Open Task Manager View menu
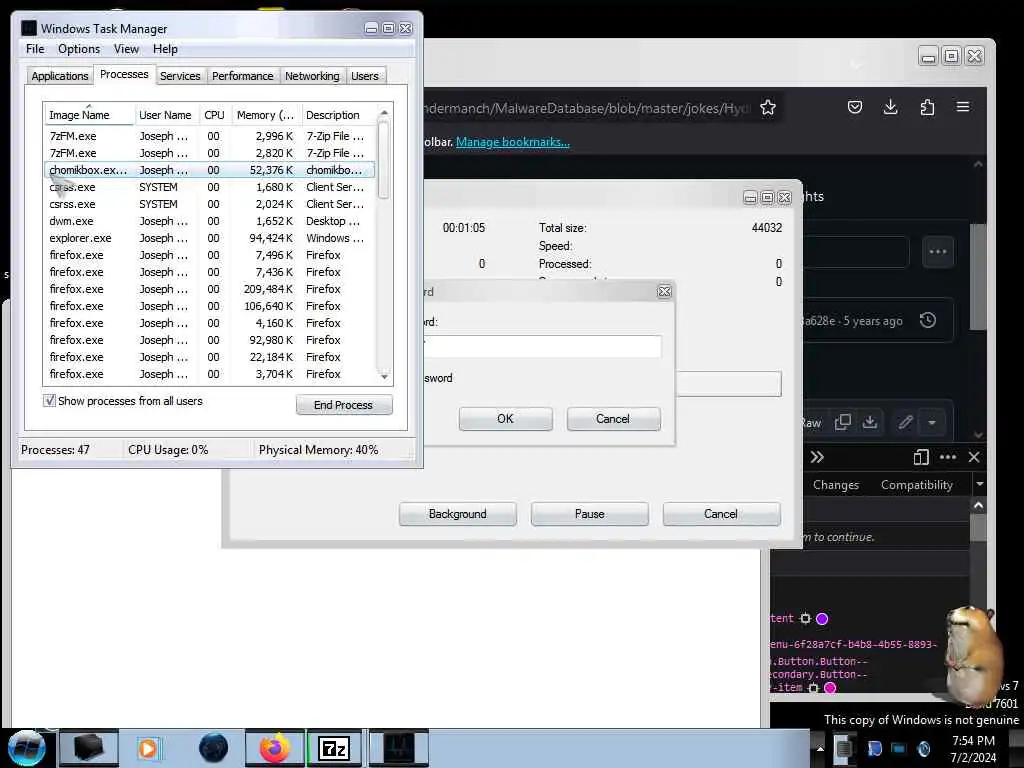The width and height of the screenshot is (1024, 768). point(126,49)
